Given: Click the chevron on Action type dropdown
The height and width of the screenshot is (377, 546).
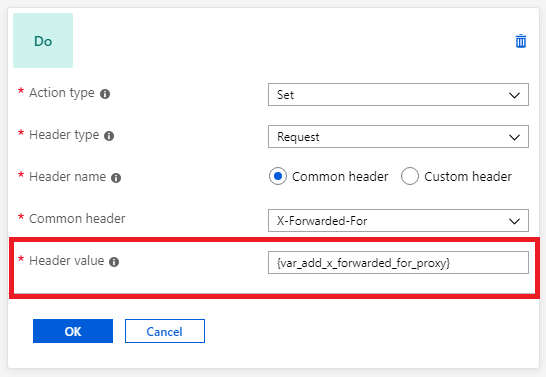Looking at the screenshot, I should click(514, 95).
